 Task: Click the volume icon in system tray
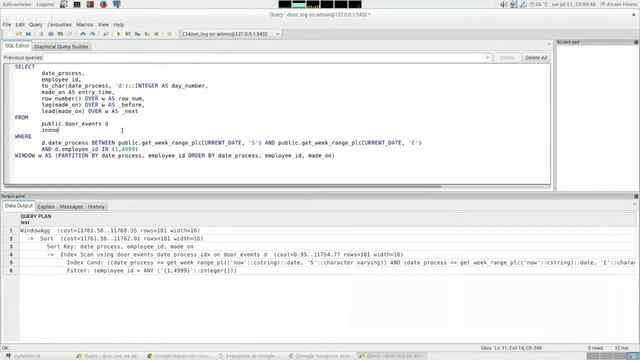[504, 4]
